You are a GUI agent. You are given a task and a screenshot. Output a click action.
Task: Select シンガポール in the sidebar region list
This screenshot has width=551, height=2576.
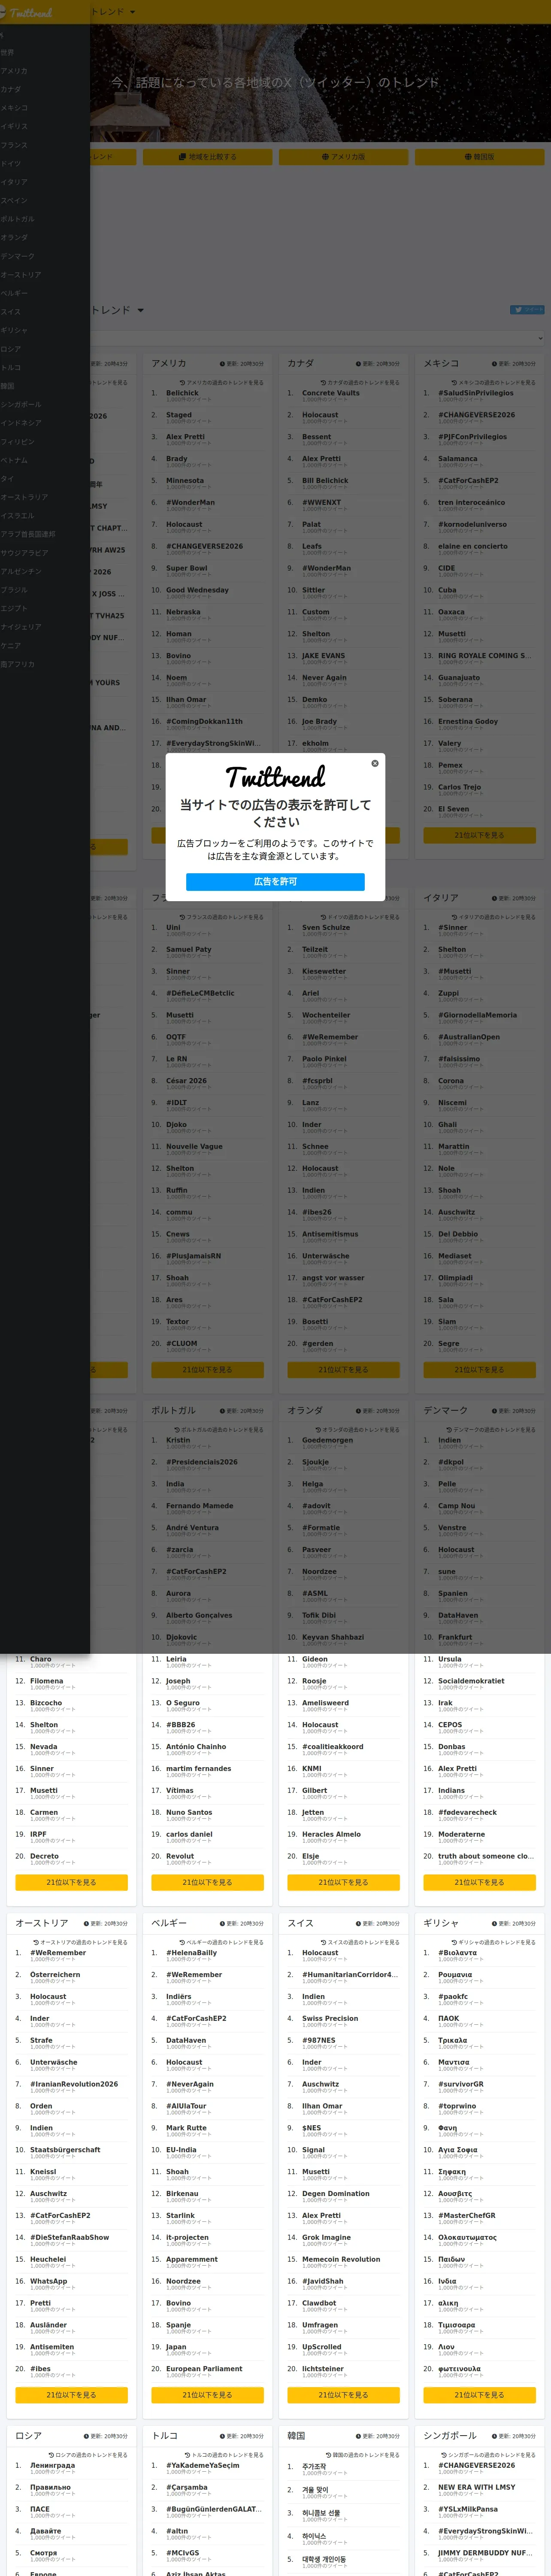(x=21, y=404)
